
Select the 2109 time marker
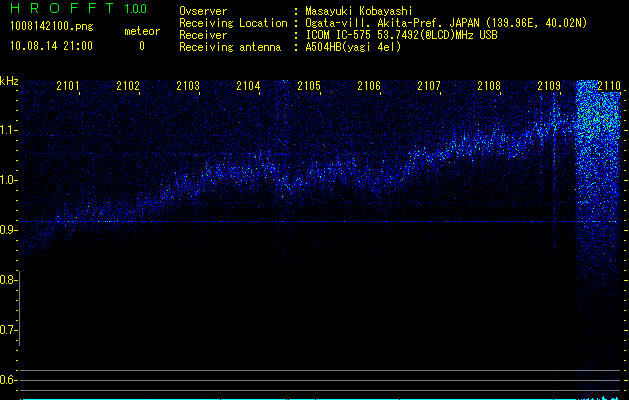click(549, 87)
